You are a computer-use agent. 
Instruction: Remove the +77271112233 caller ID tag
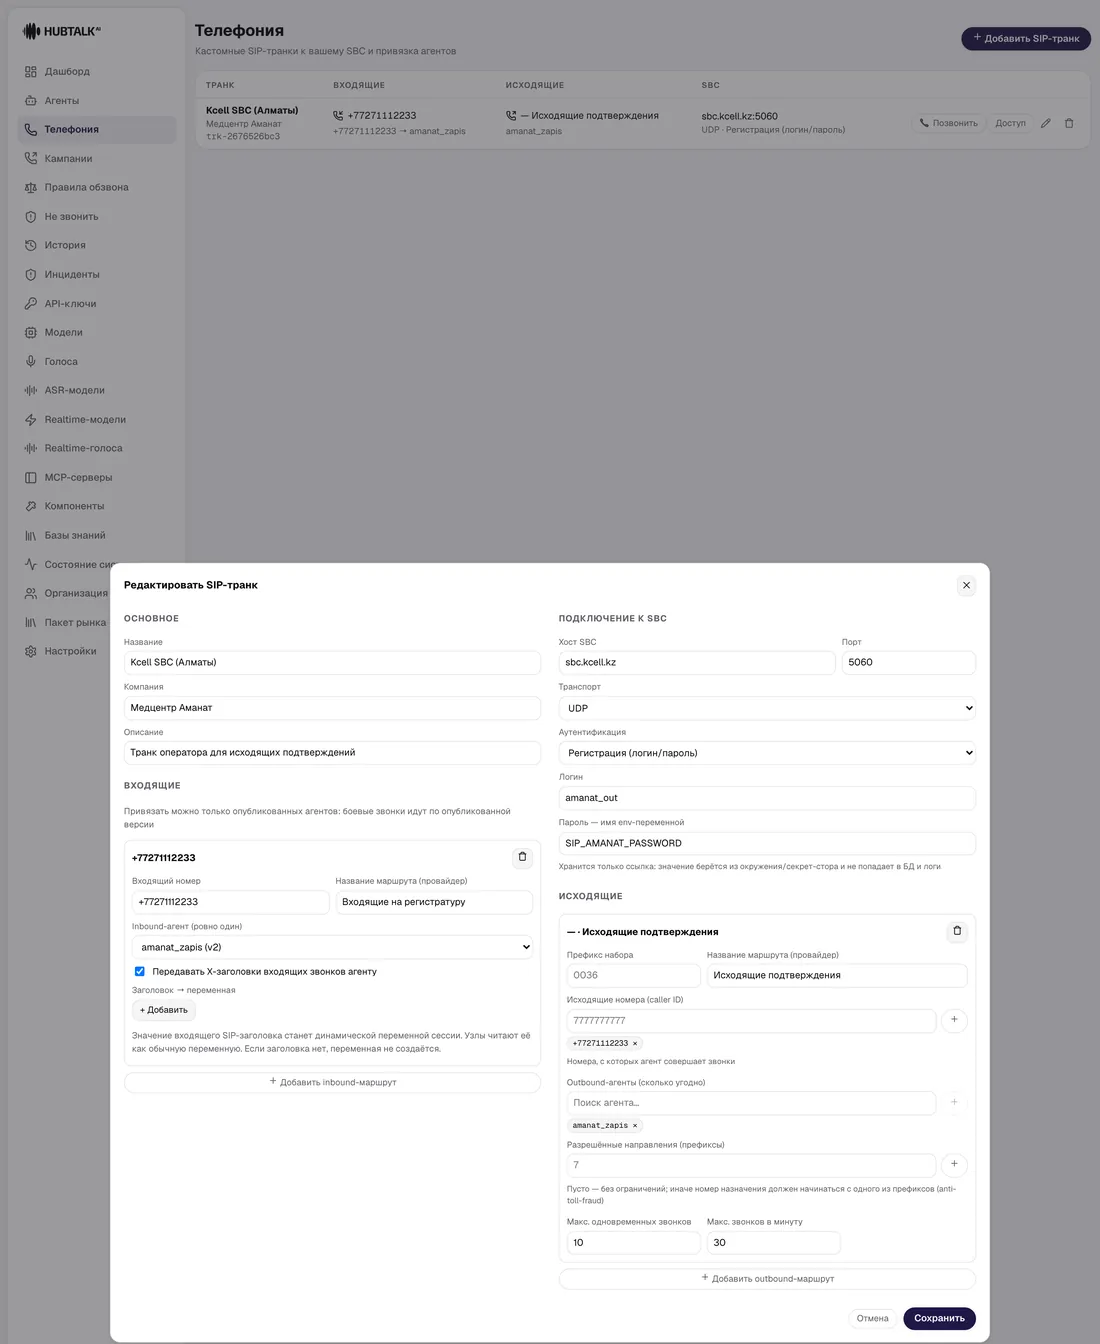click(x=635, y=1044)
